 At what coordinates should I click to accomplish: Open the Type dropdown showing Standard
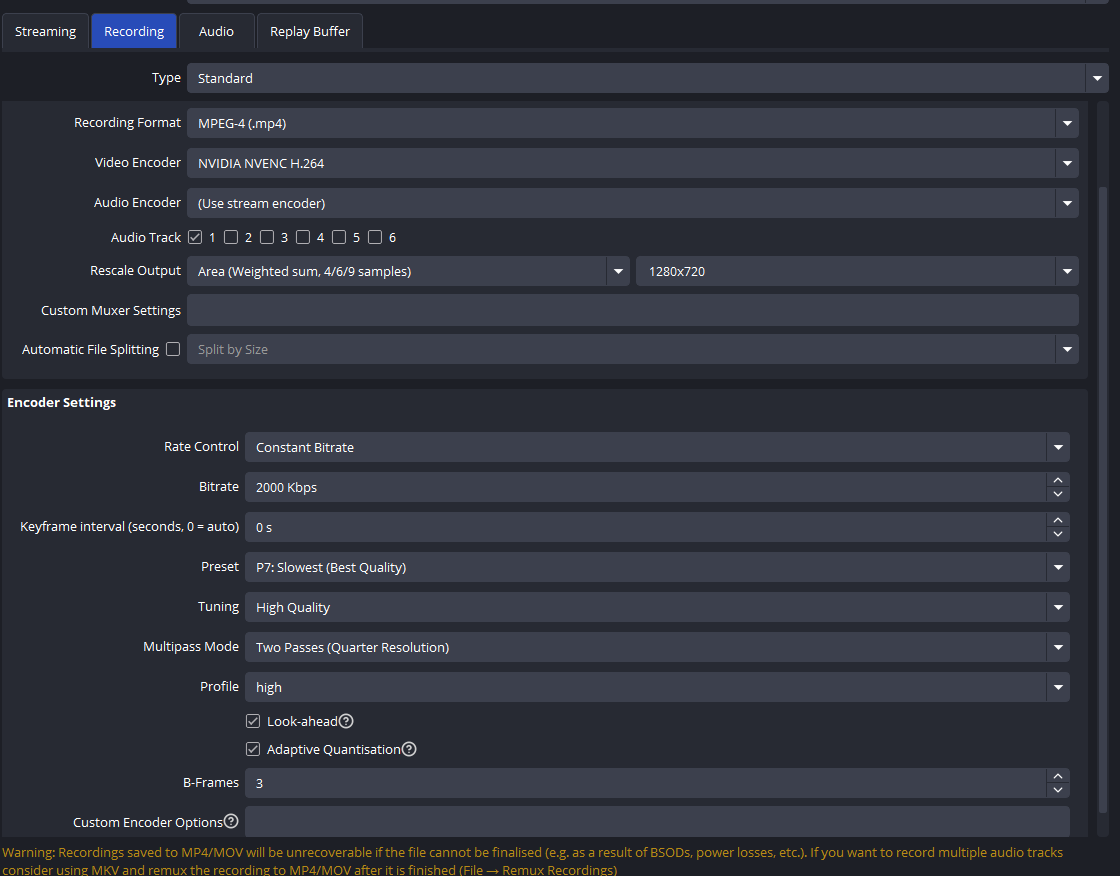[648, 78]
